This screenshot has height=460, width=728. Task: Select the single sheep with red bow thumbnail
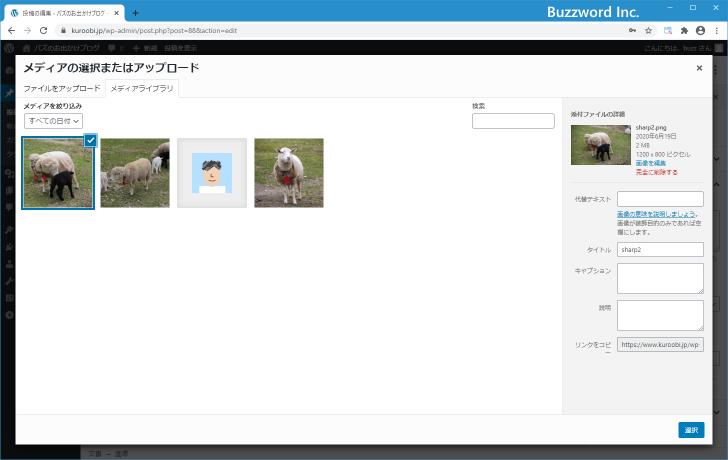coord(289,173)
